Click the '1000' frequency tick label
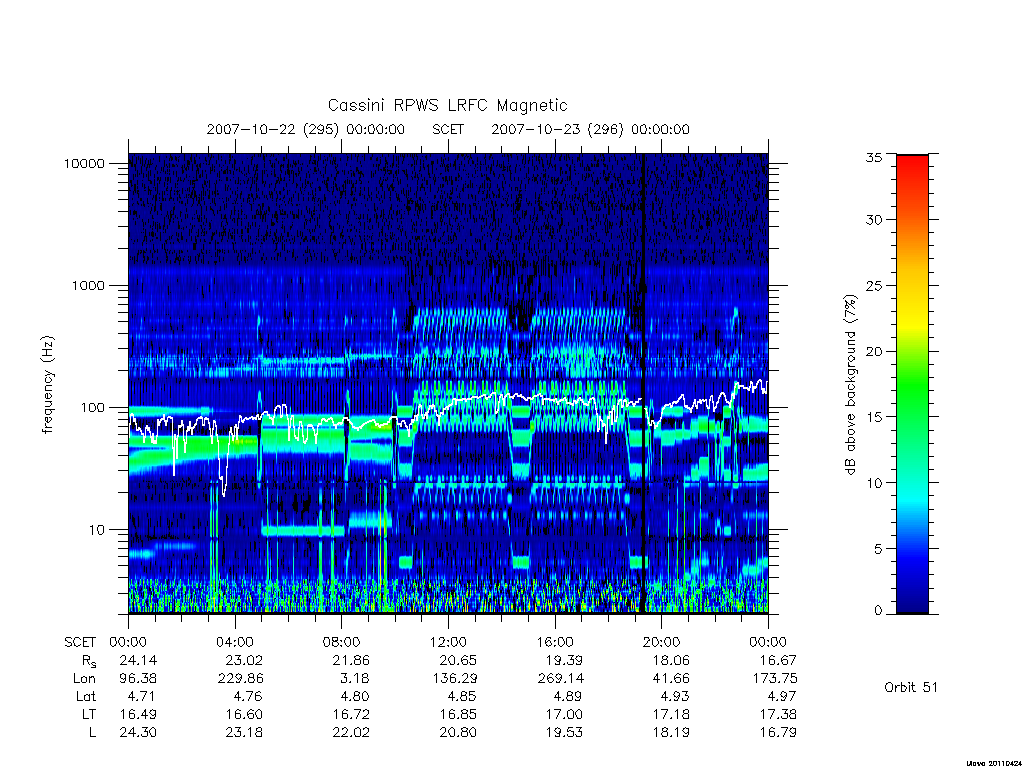This screenshot has width=1024, height=768. (88, 285)
